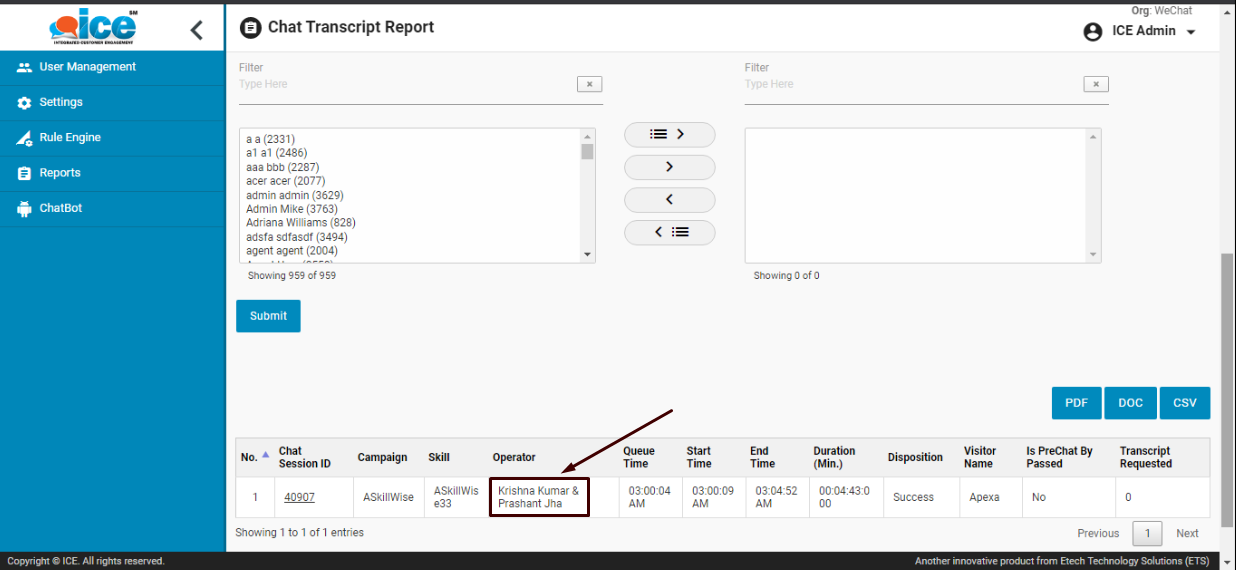Open User Management menu

tap(87, 67)
